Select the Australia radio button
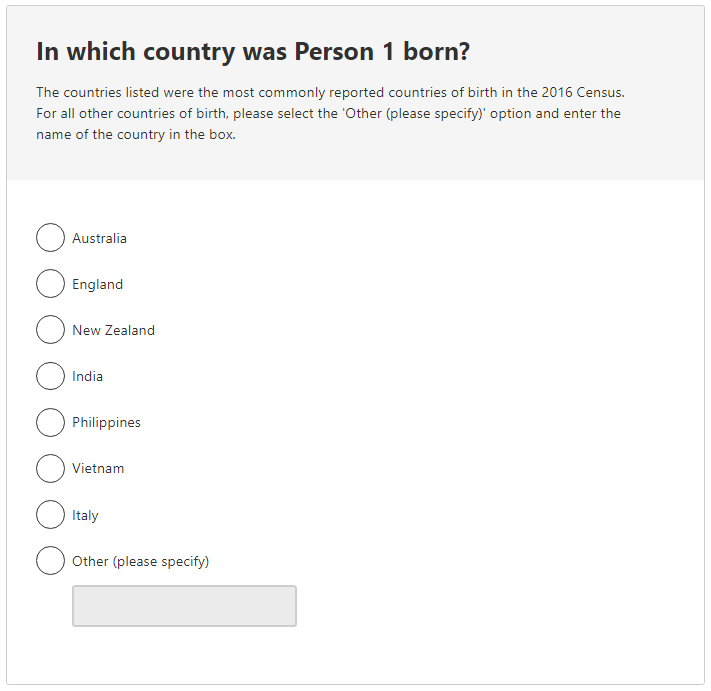The image size is (711, 691). click(x=50, y=238)
